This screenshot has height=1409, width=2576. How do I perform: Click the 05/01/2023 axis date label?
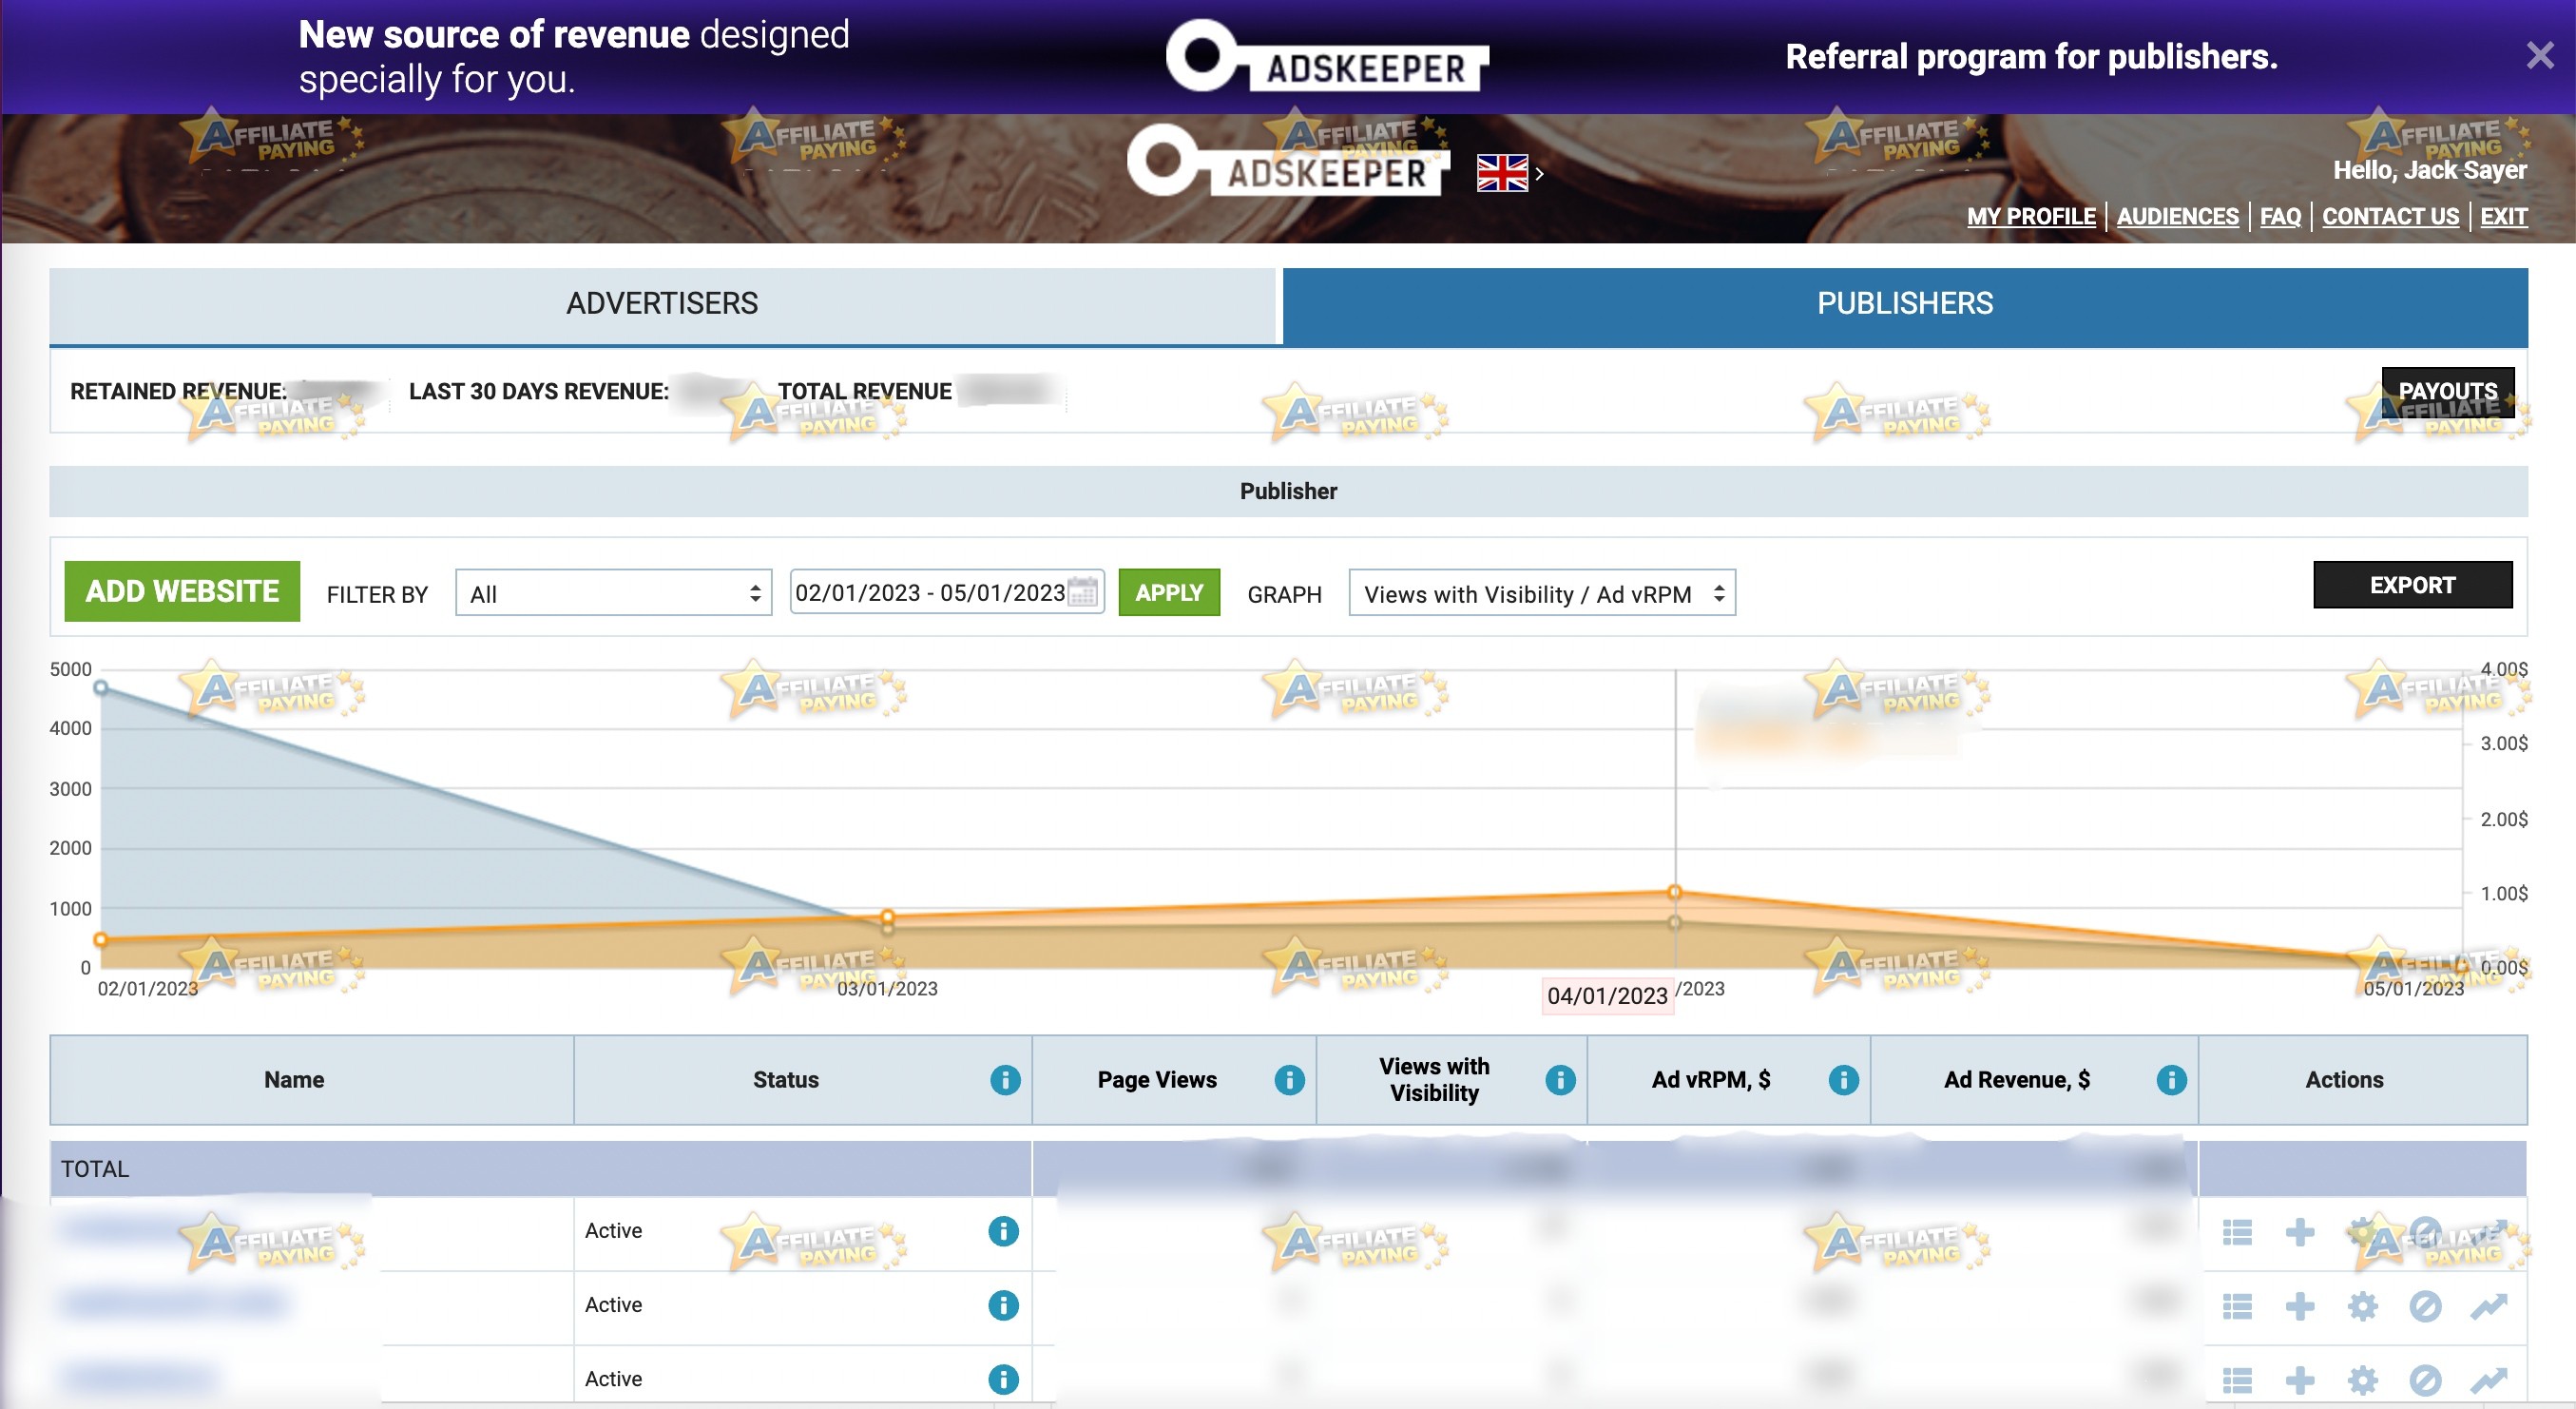click(x=2413, y=989)
